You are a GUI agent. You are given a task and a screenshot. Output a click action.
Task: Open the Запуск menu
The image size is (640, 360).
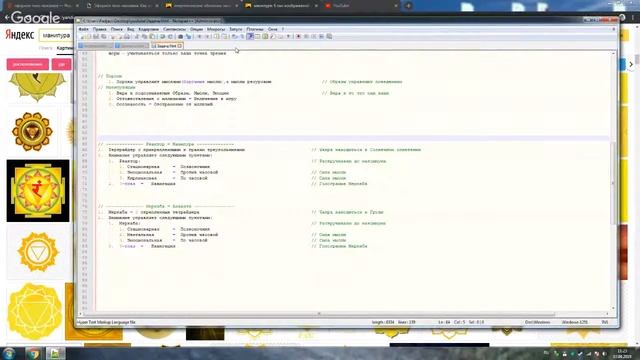(x=236, y=29)
